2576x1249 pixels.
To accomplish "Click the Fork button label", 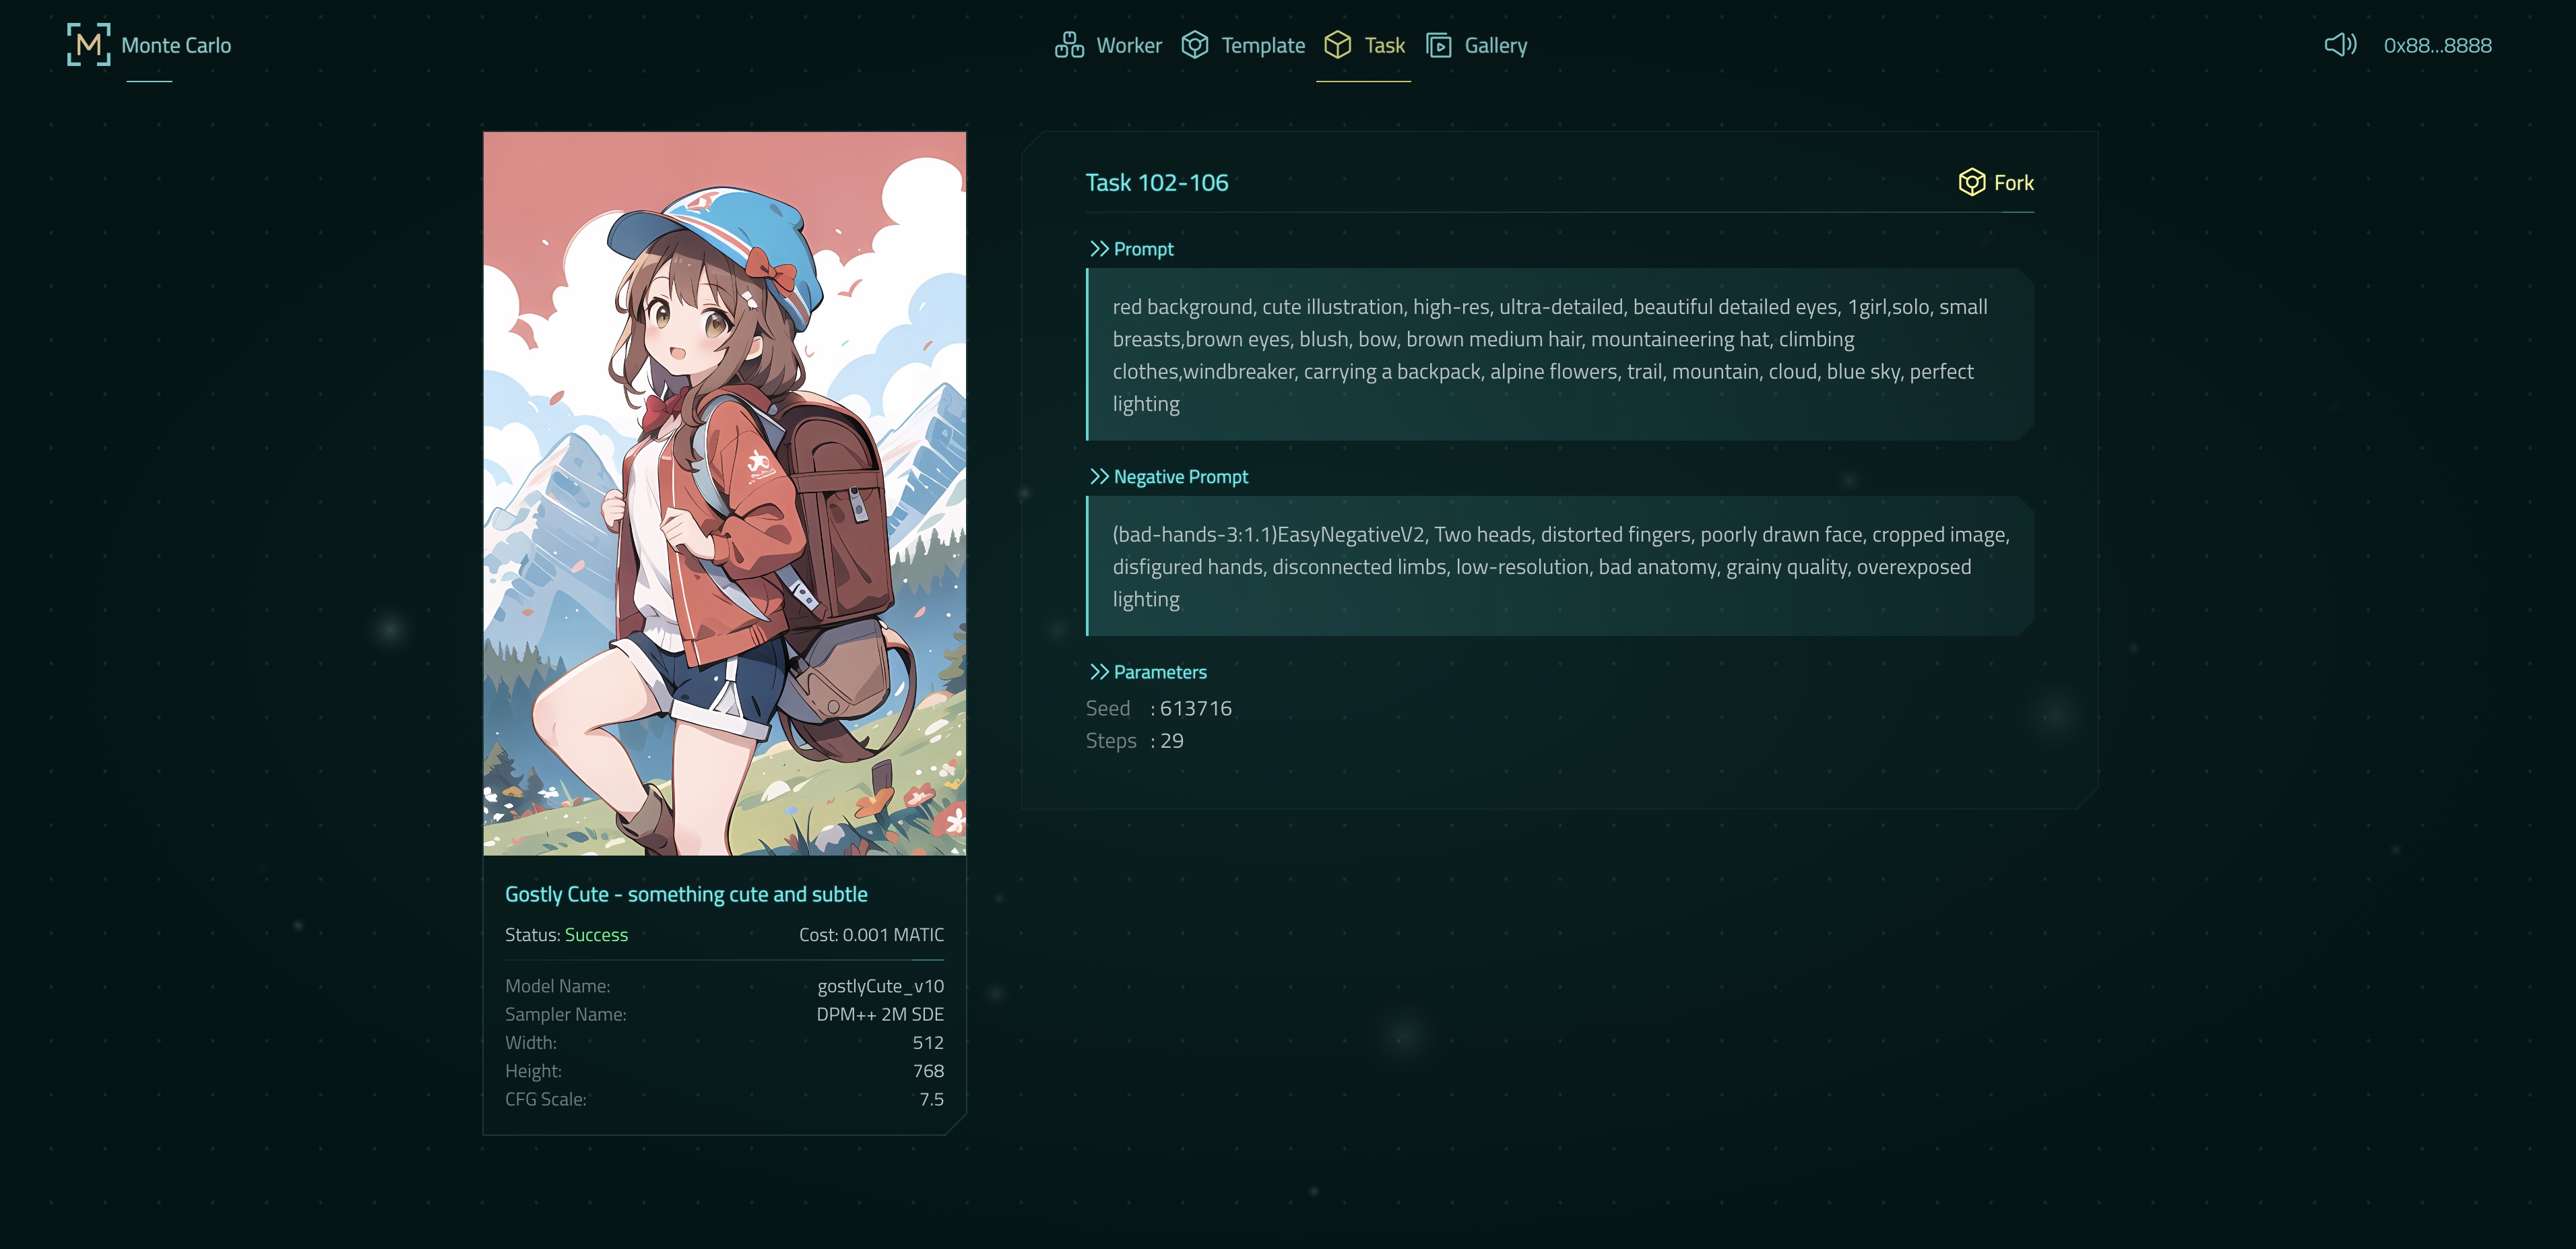I will 2013,182.
